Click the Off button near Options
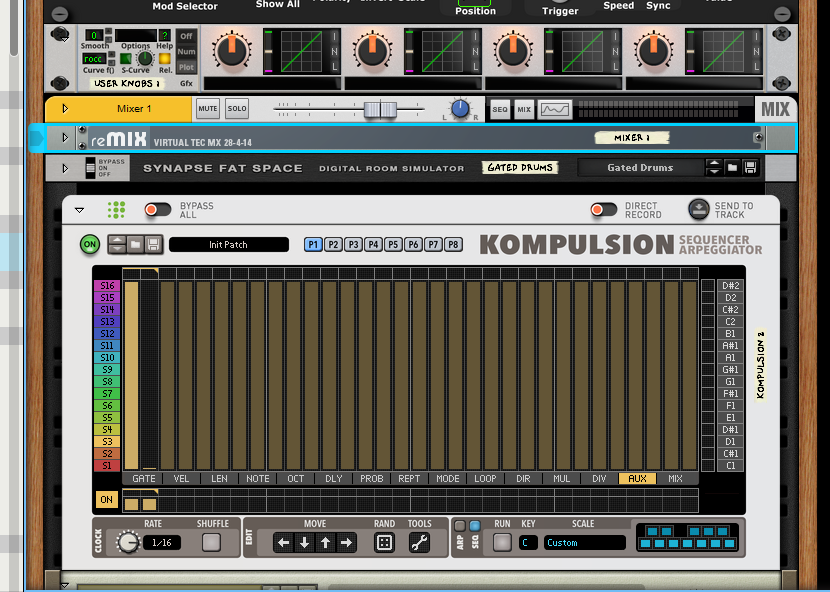Image resolution: width=830 pixels, height=592 pixels. (186, 36)
